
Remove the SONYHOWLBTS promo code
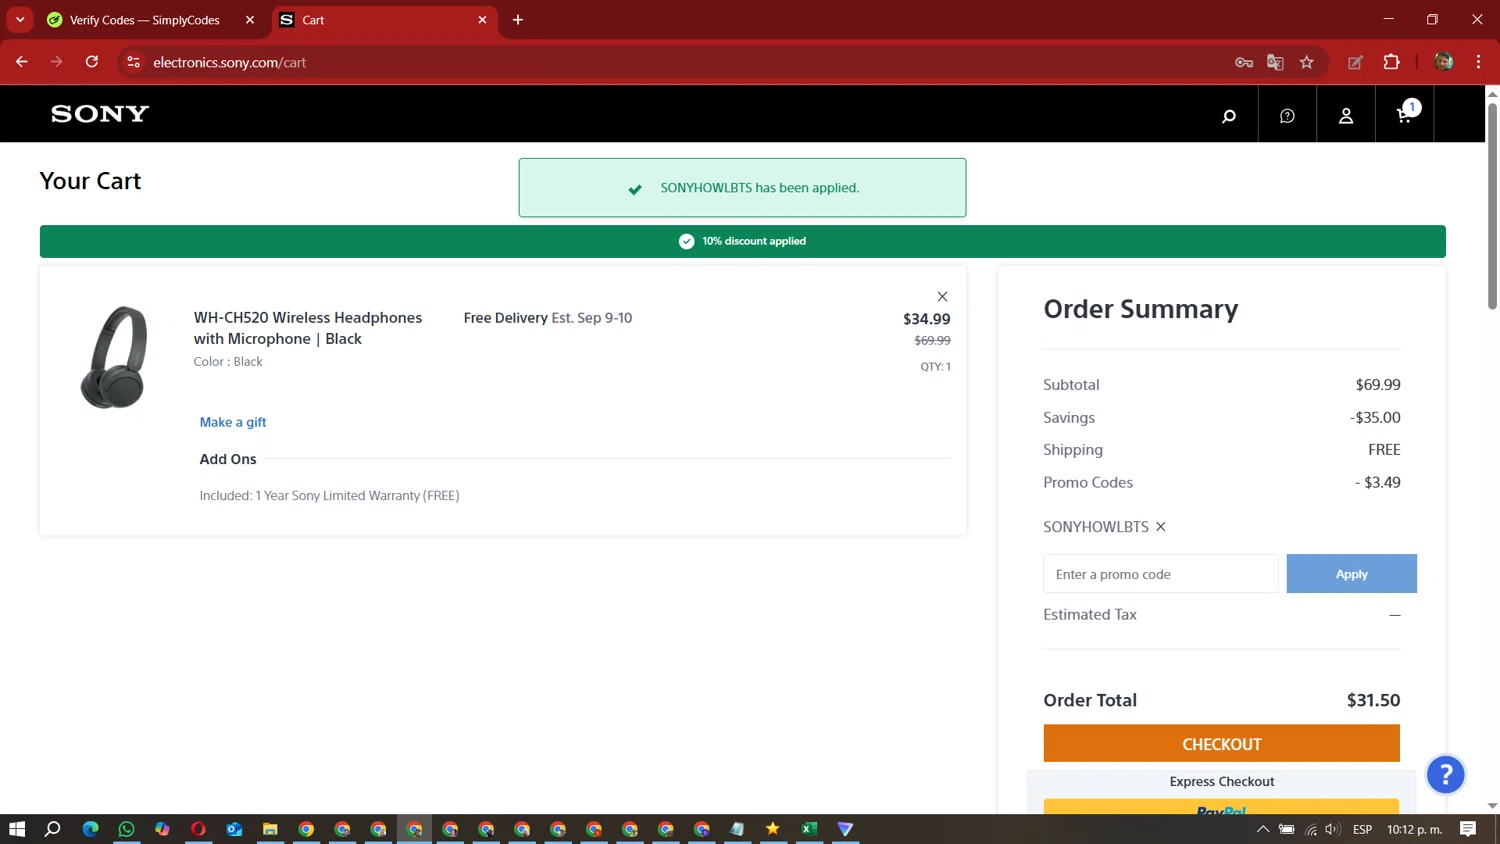(1160, 527)
